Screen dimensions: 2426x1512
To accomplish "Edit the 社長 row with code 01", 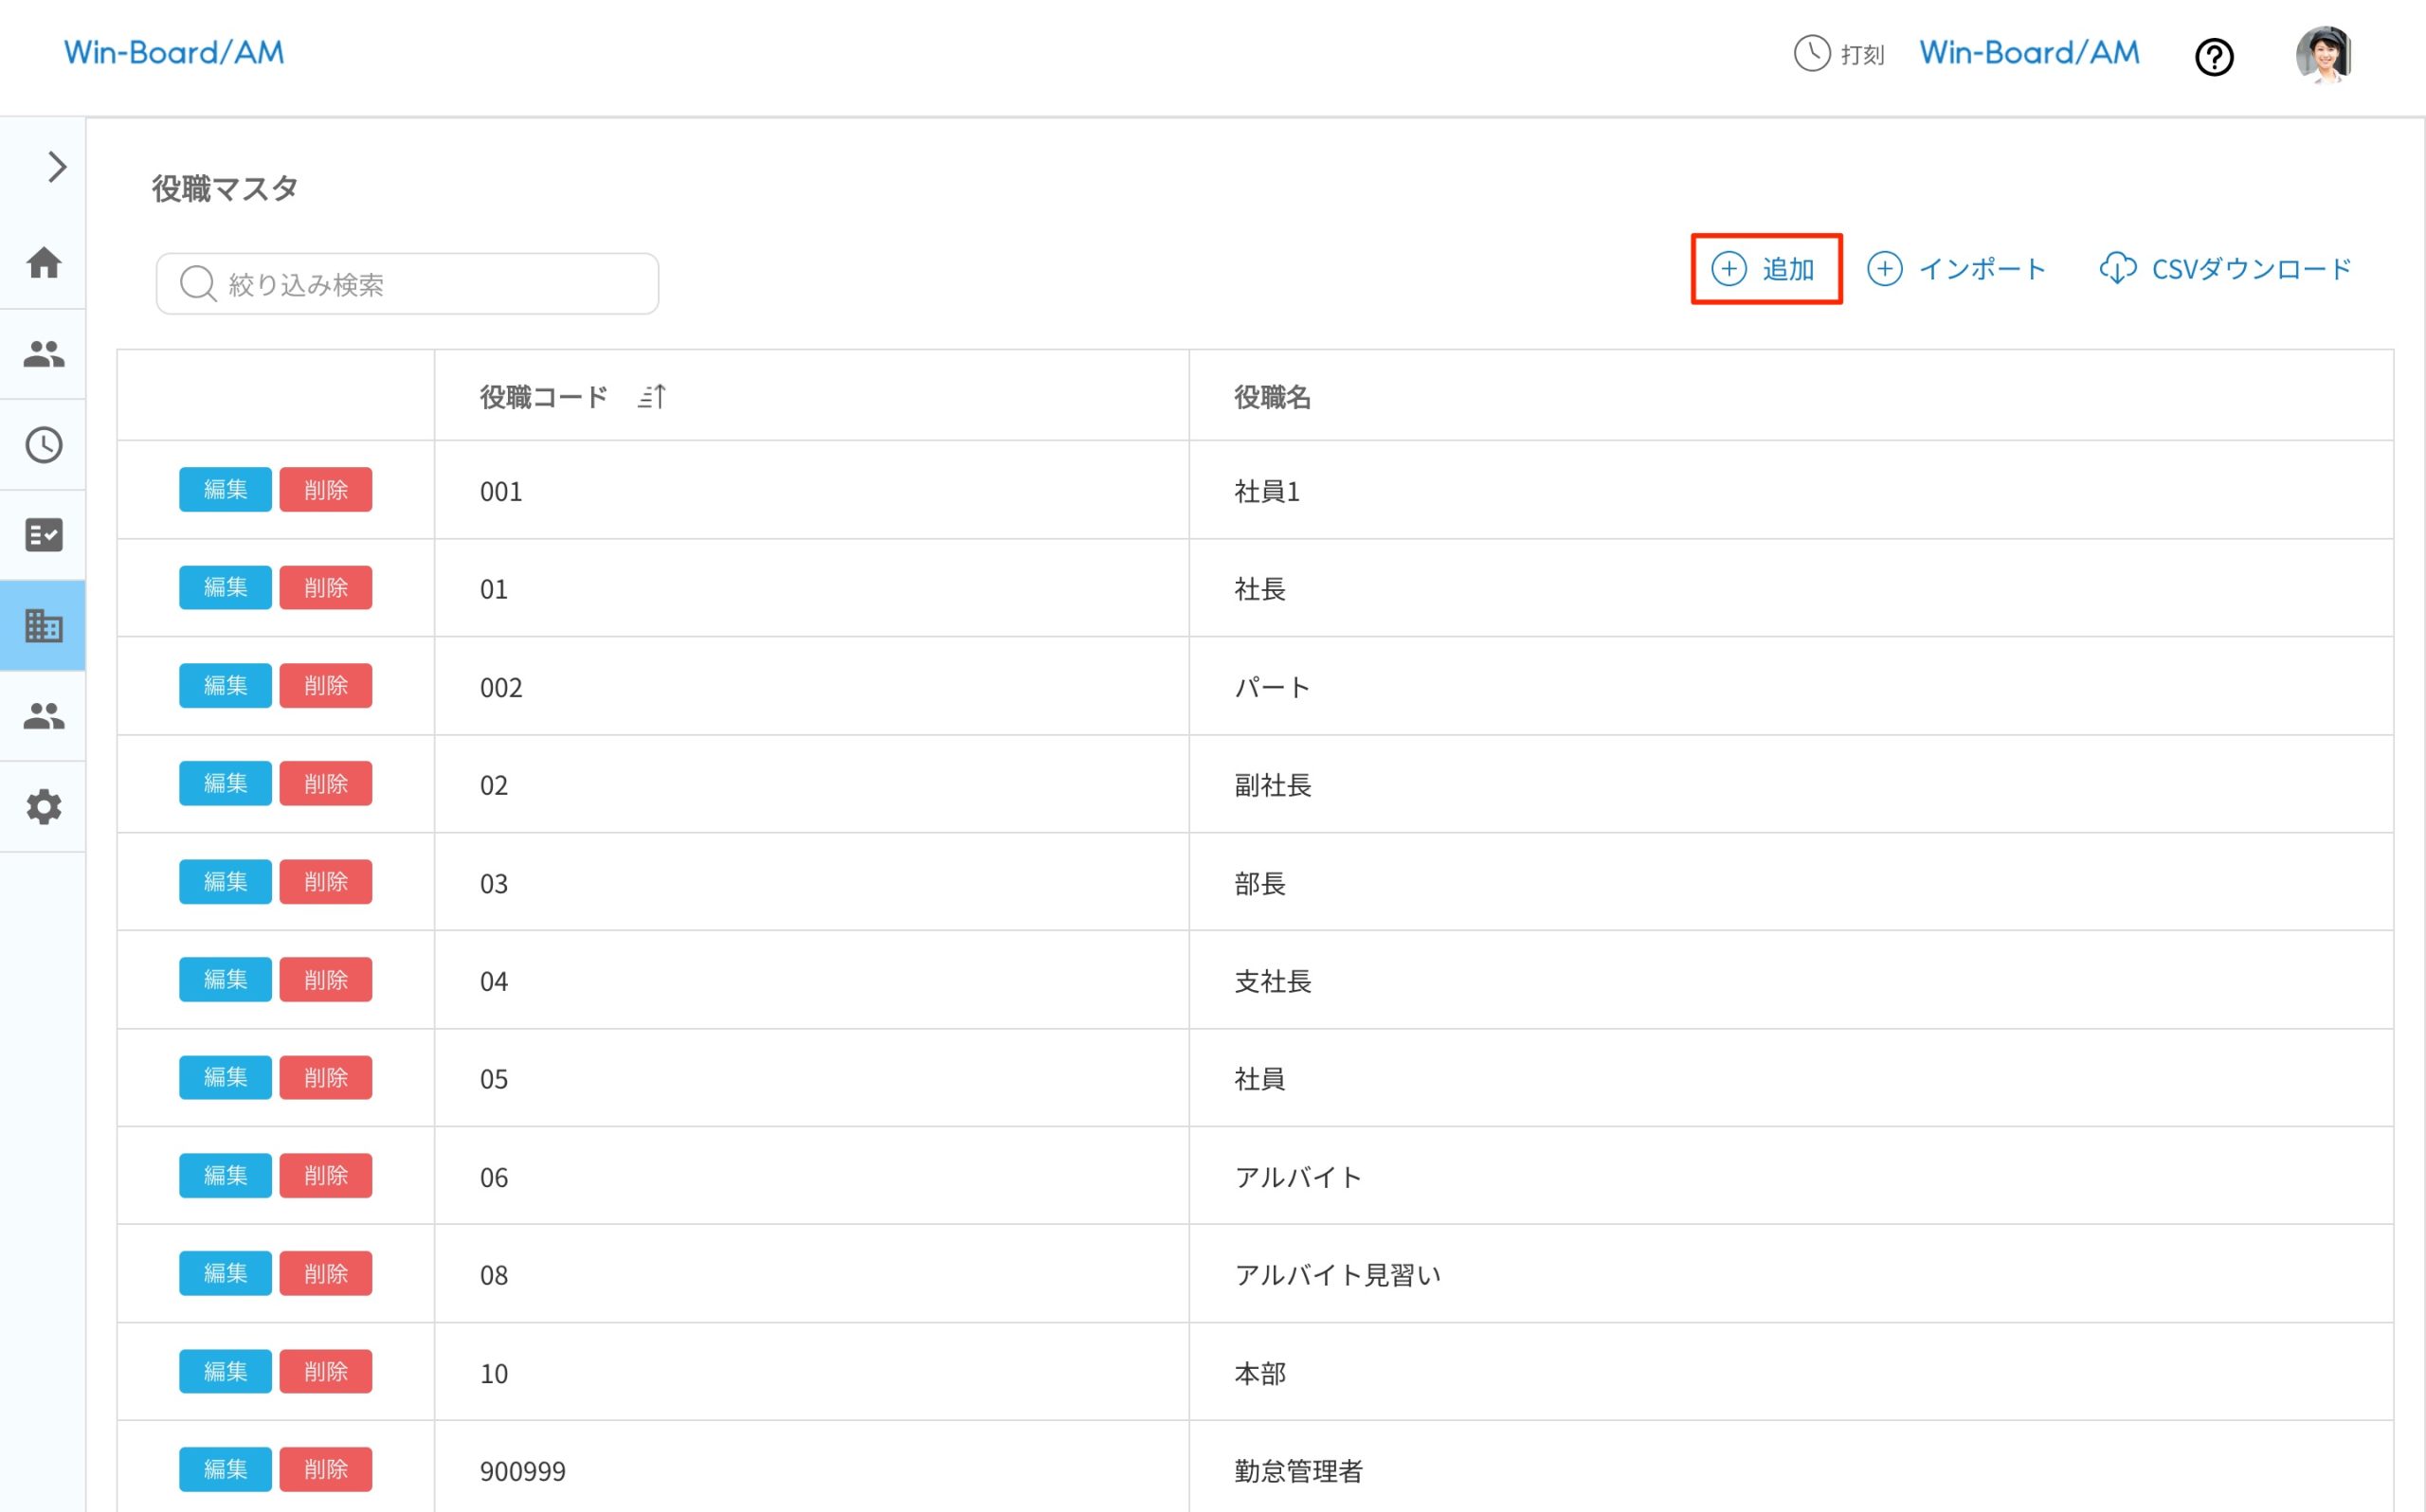I will 225,588.
